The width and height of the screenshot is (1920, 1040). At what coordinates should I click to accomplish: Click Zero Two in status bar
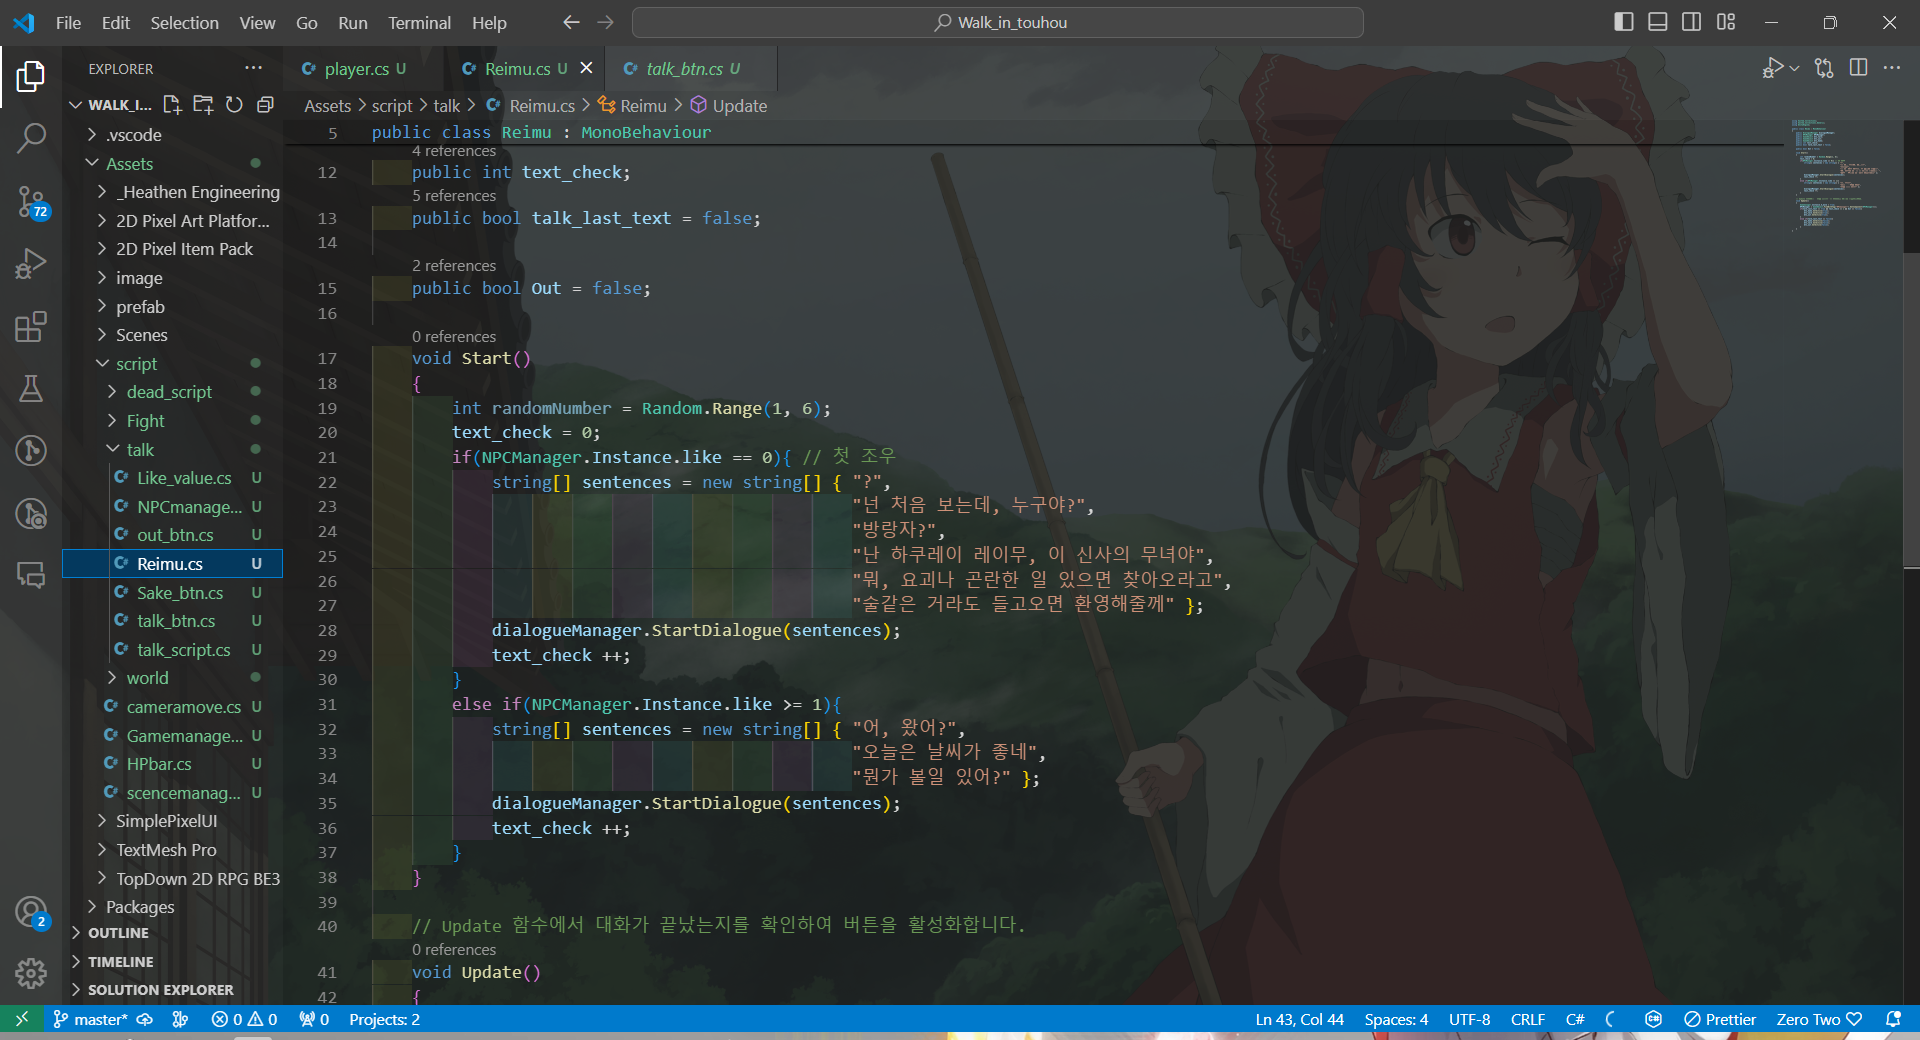click(1818, 1019)
